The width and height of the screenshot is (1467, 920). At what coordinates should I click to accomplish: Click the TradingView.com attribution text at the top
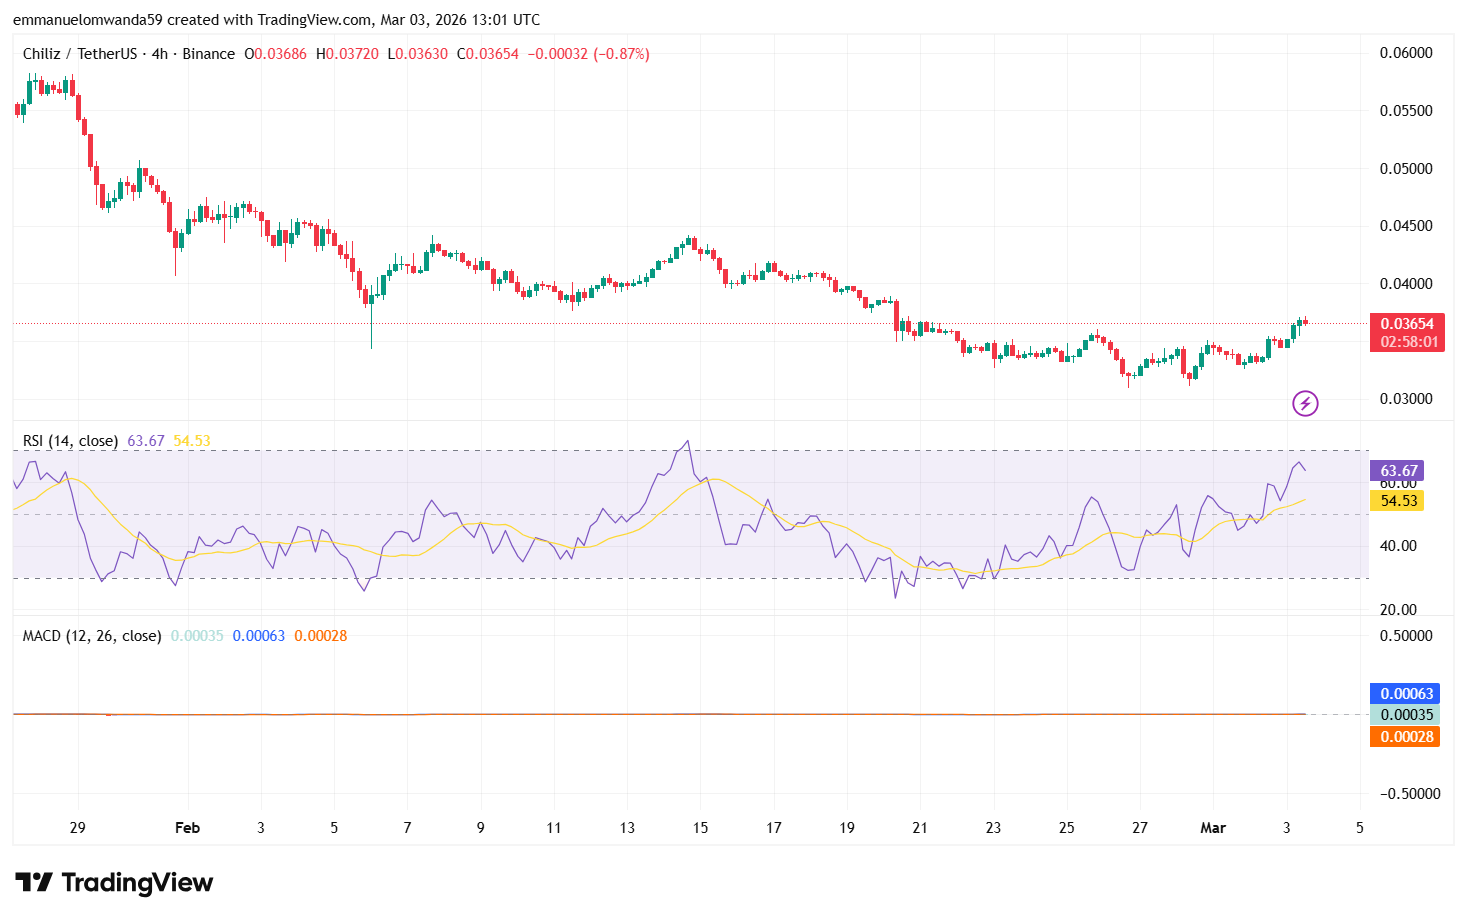[310, 19]
